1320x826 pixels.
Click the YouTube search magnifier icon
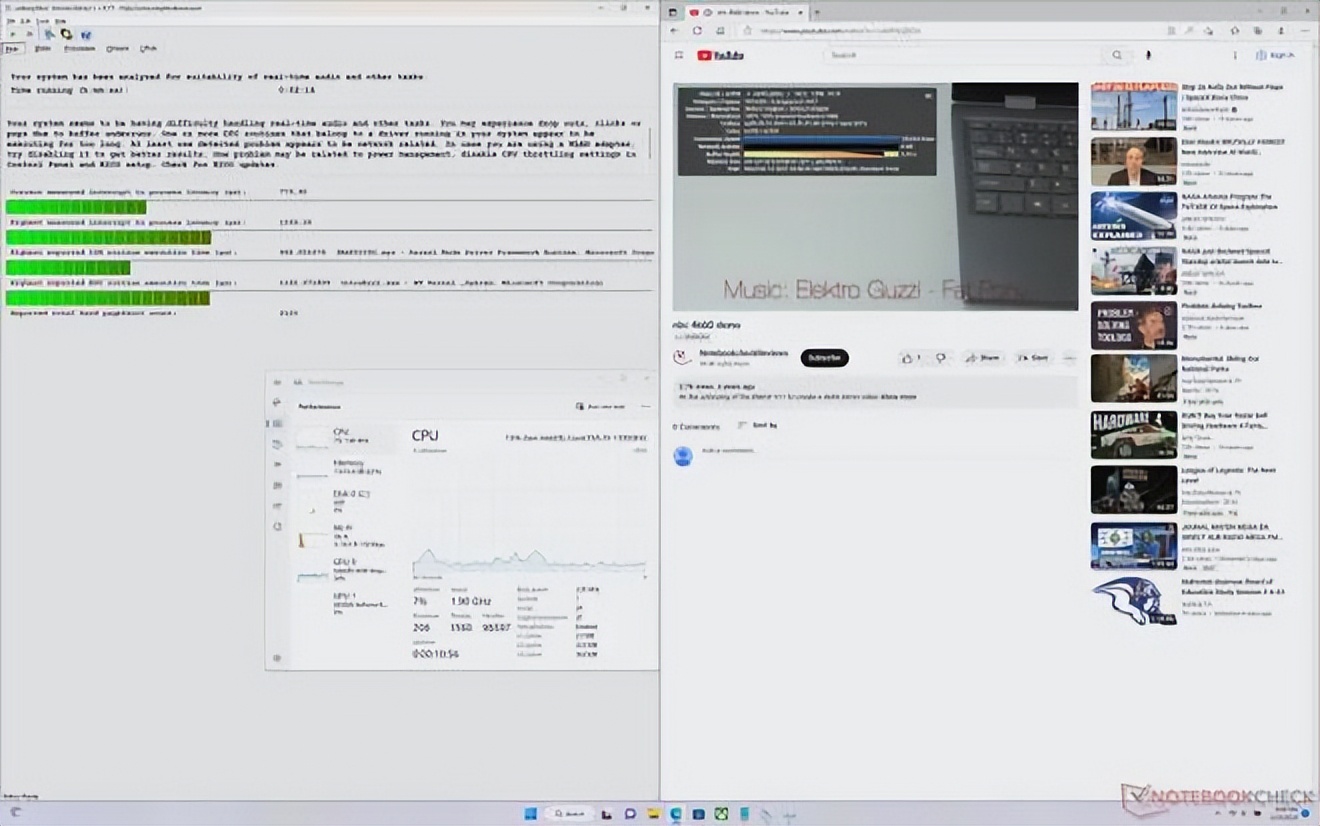[x=1117, y=56]
